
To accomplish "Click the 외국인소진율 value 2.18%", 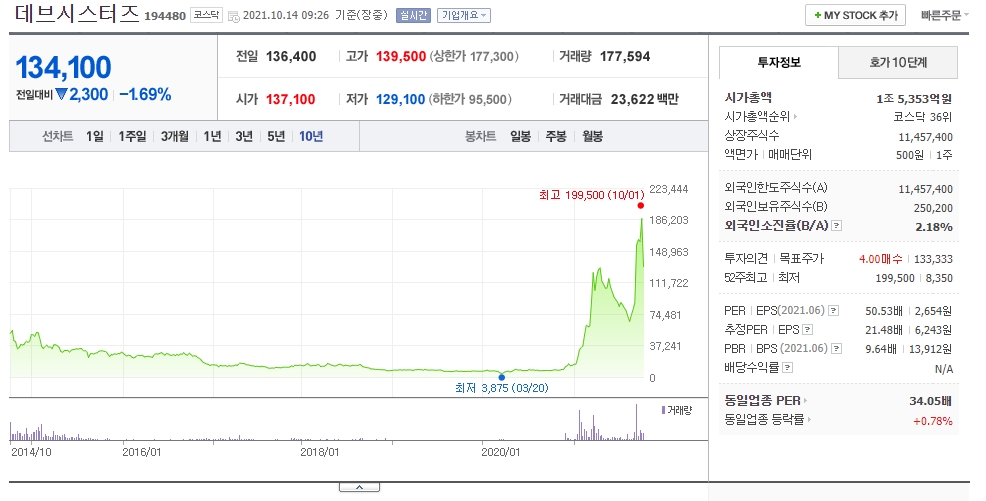I will (934, 227).
